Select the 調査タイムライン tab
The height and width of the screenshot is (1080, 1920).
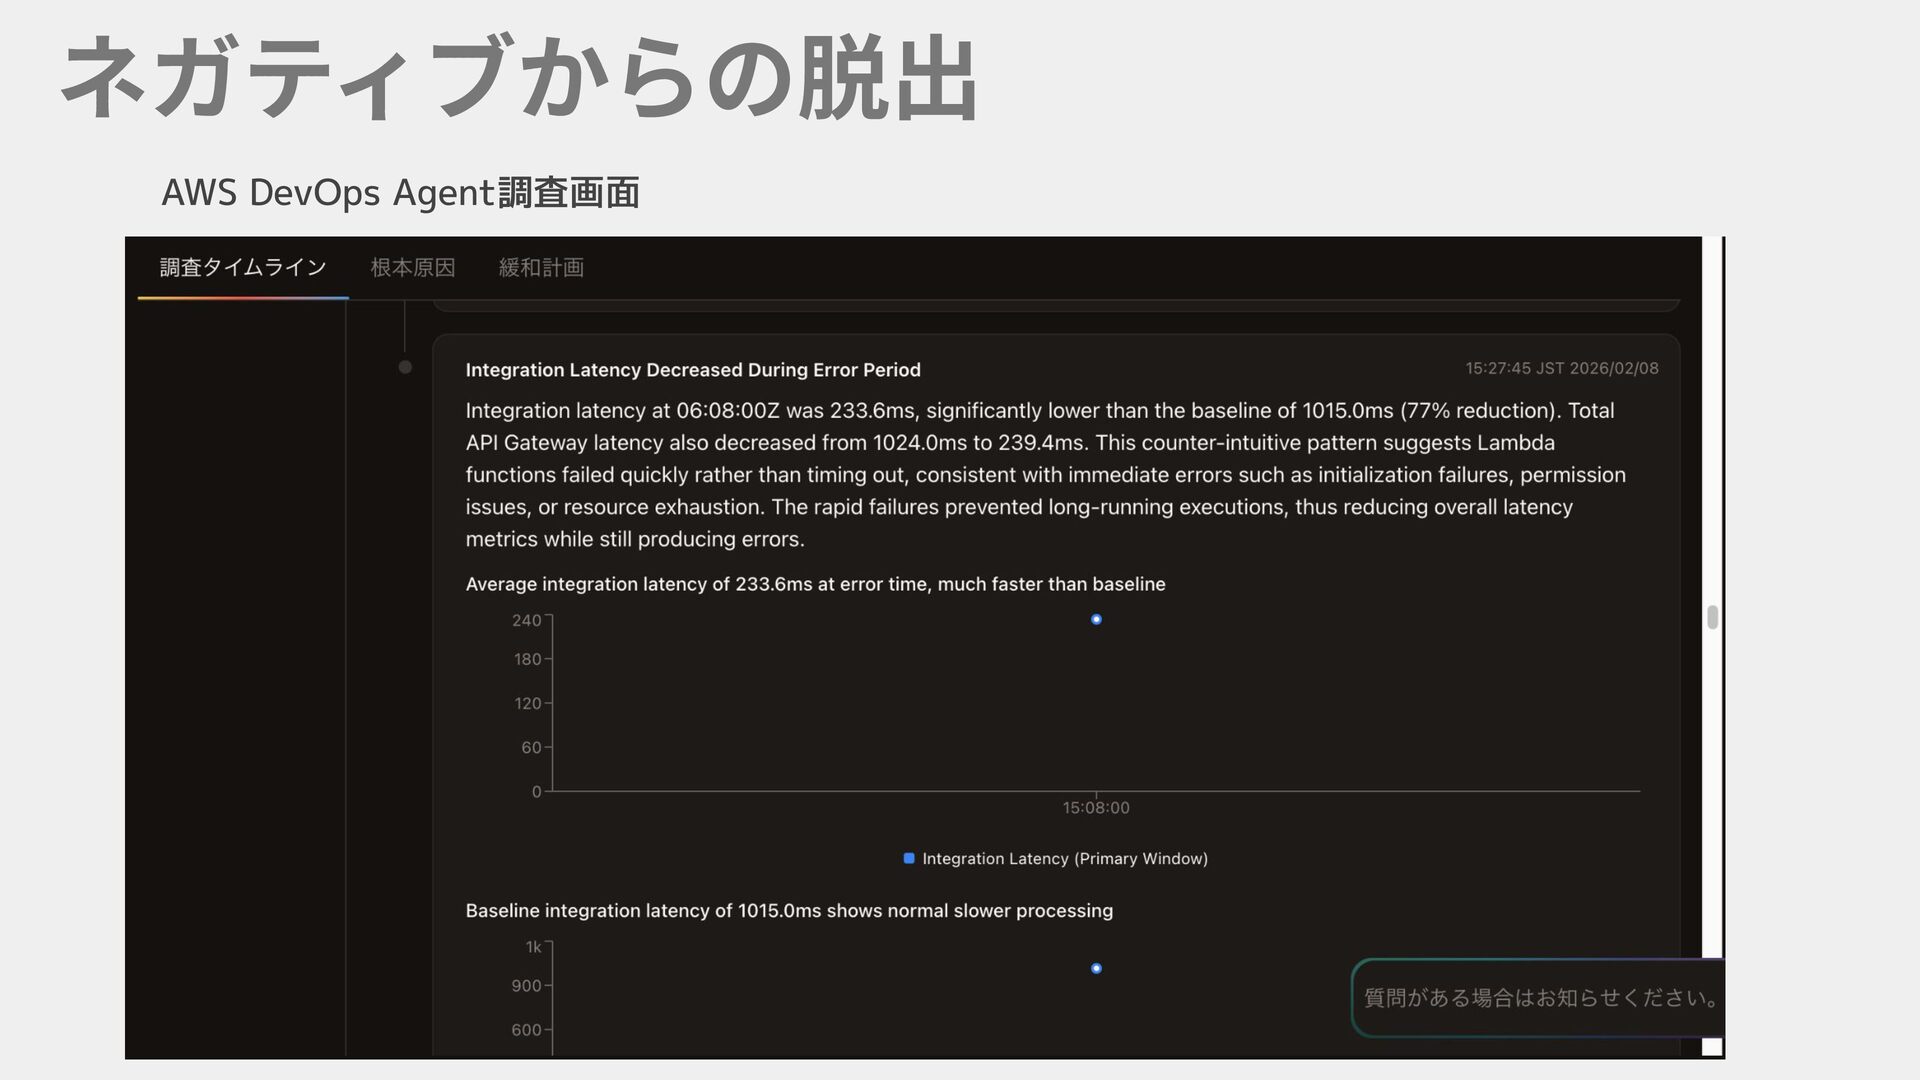[x=243, y=267]
